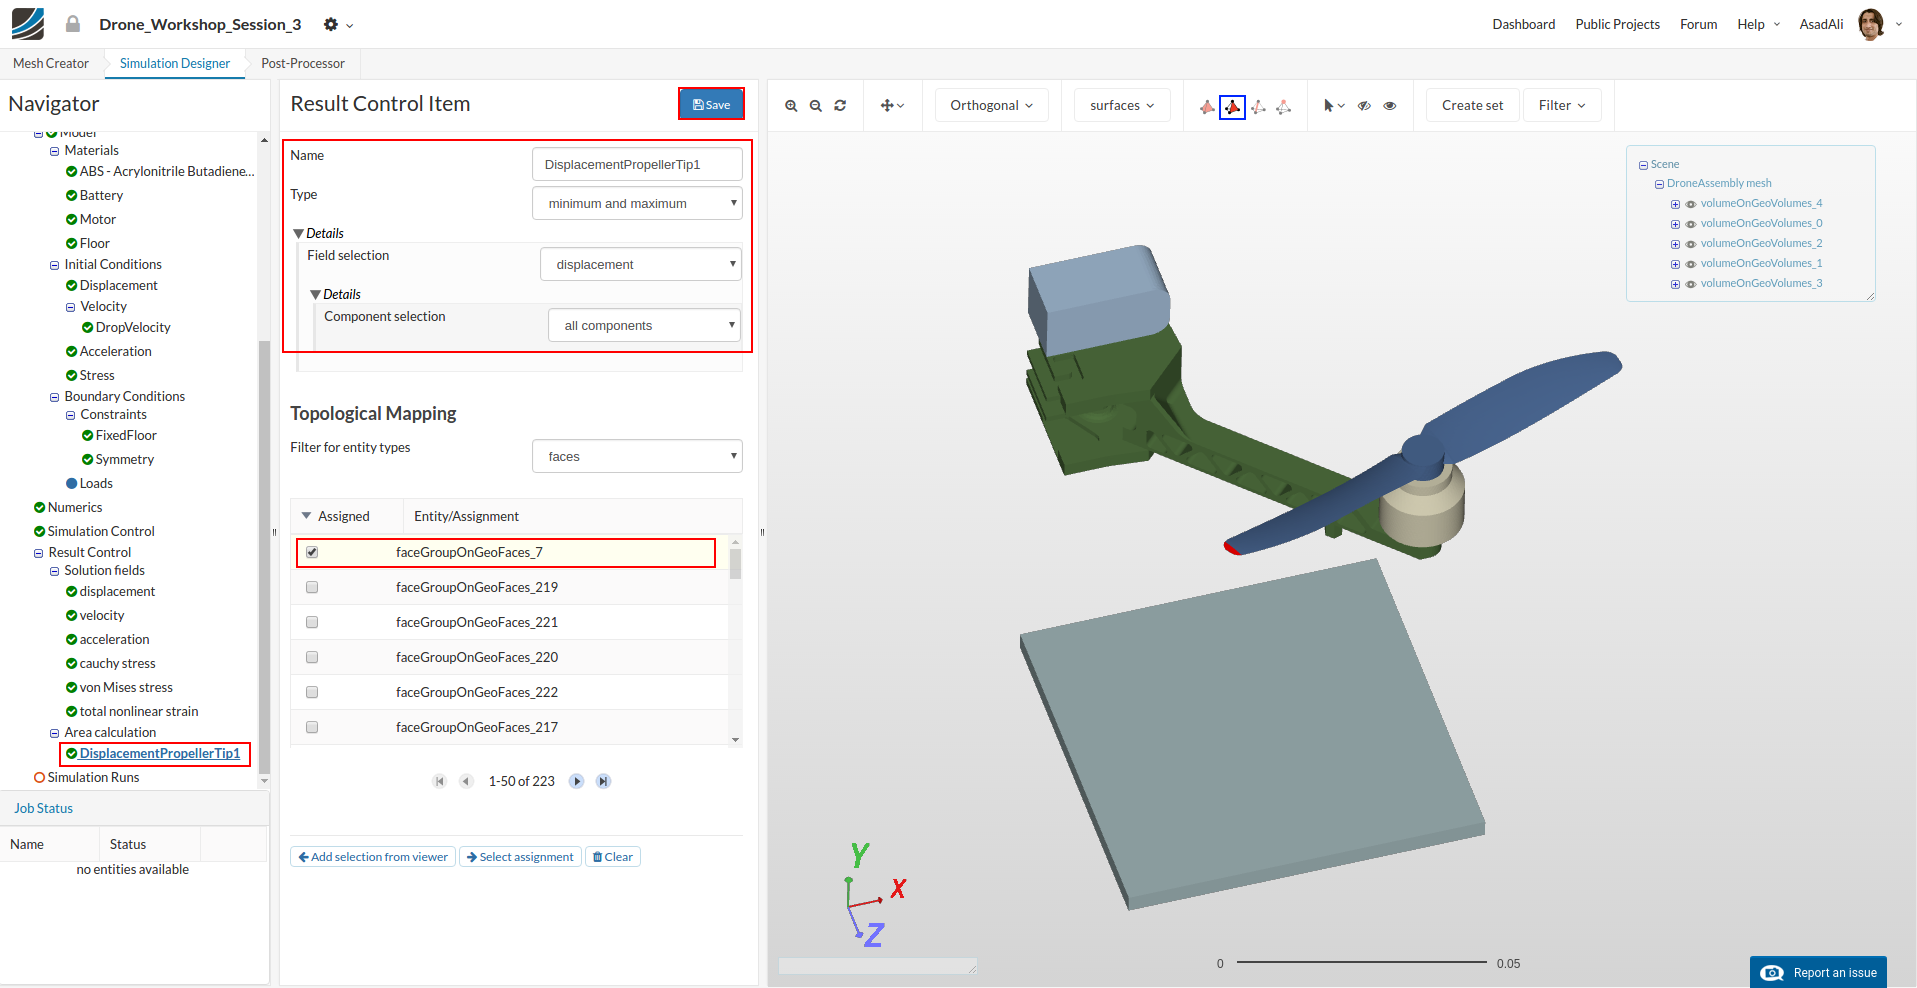
Task: Reset the viewer with the refresh icon
Action: [x=840, y=106]
